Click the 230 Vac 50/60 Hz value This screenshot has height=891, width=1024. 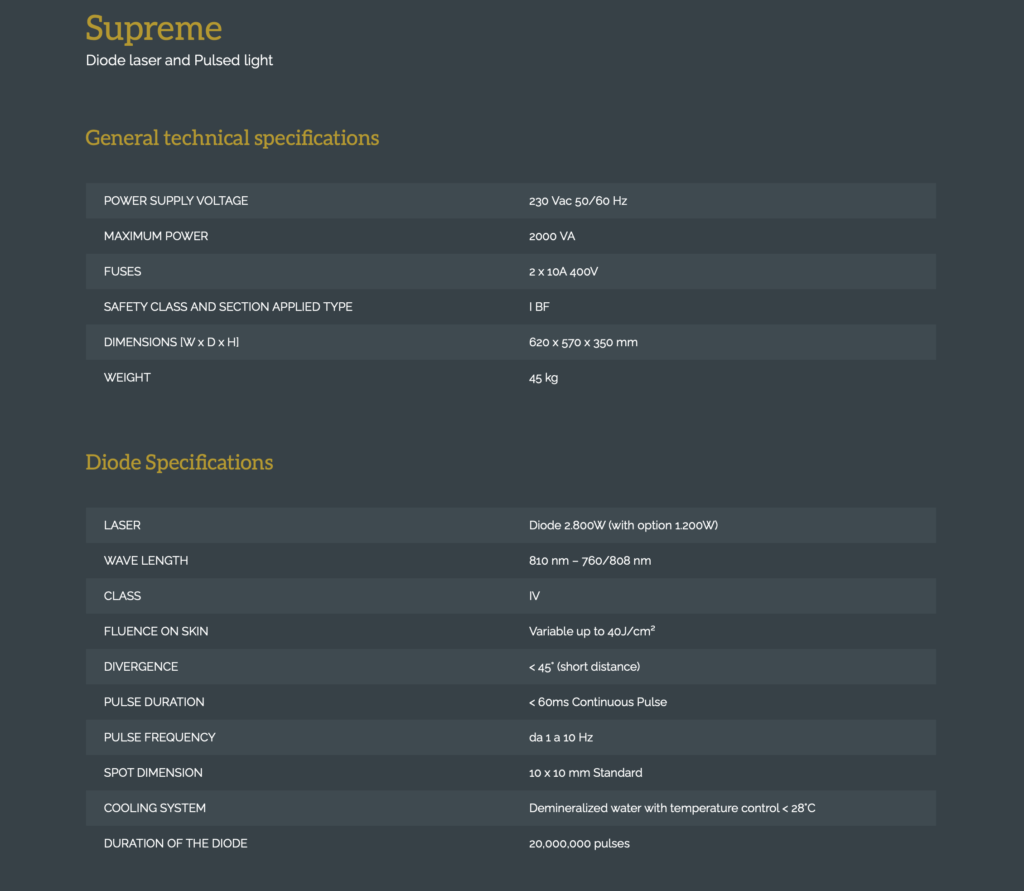coord(577,201)
